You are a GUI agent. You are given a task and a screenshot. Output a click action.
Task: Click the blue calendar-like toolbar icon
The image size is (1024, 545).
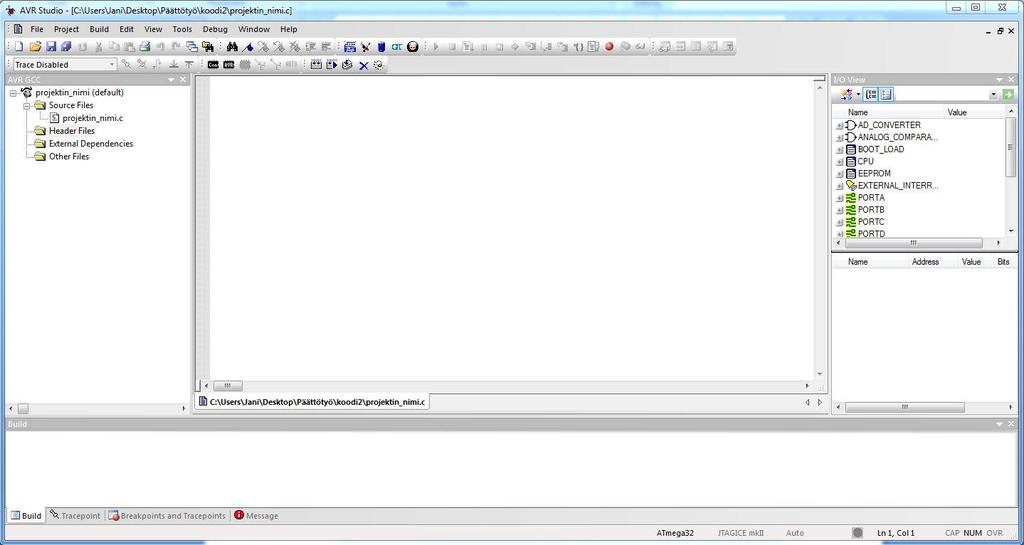point(350,46)
